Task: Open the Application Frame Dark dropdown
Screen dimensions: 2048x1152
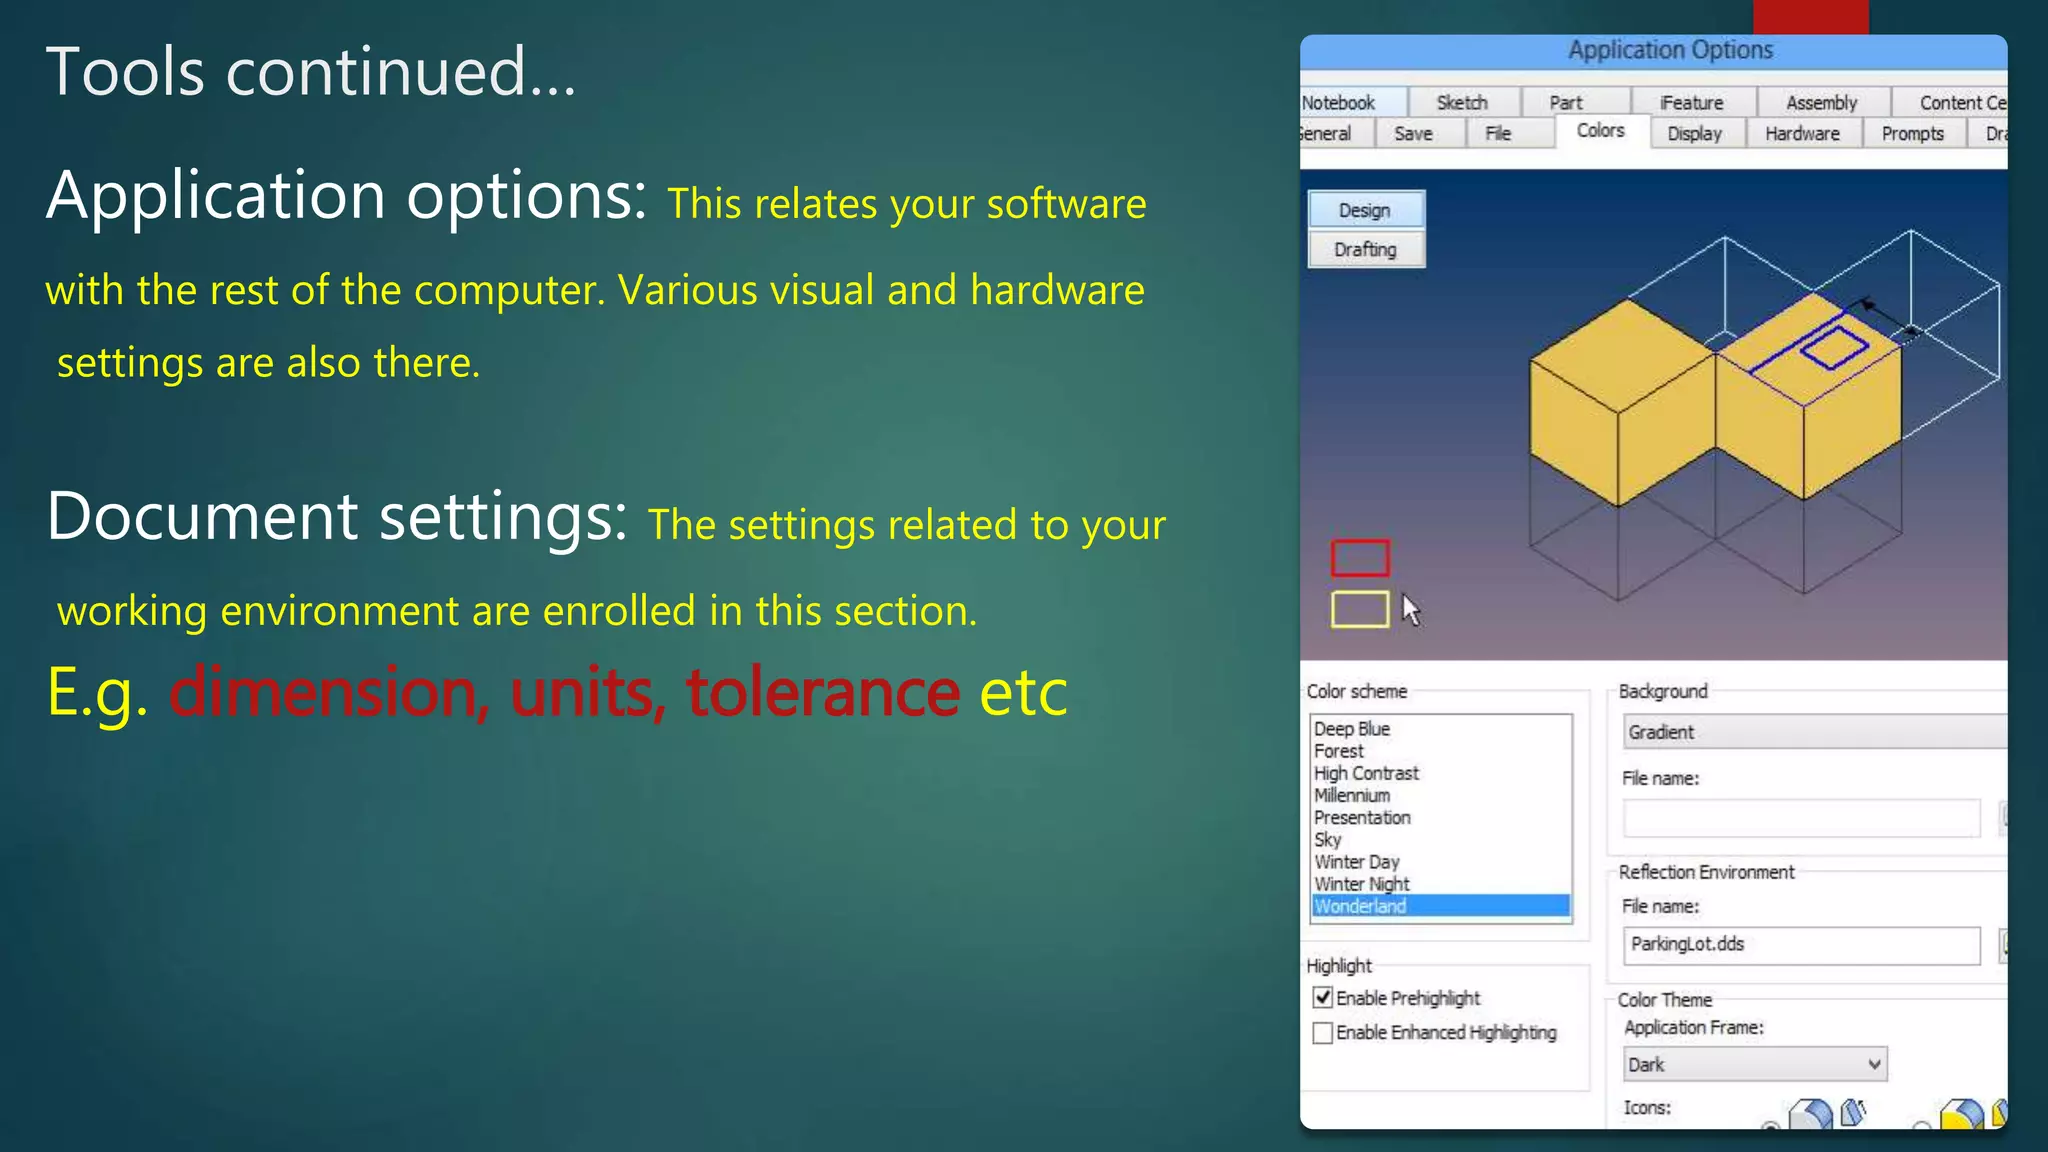Action: (1755, 1065)
